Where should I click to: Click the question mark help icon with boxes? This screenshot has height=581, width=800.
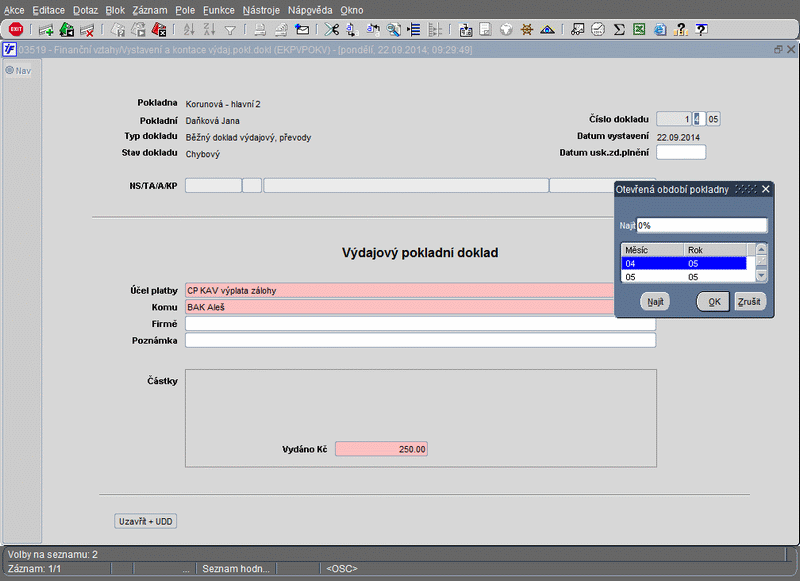coord(681,30)
